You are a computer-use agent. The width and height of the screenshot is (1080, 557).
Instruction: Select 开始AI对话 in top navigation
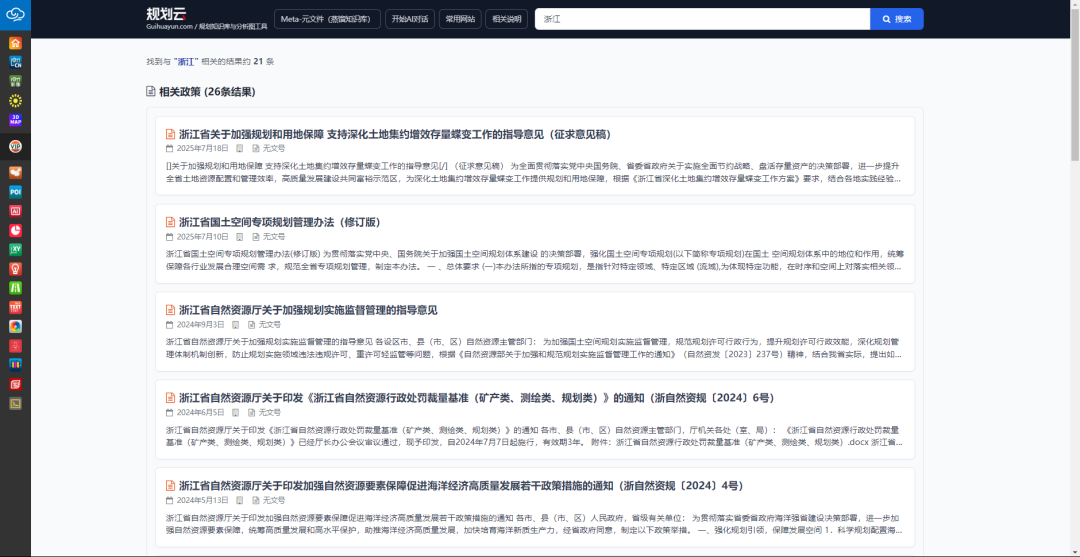[x=410, y=19]
